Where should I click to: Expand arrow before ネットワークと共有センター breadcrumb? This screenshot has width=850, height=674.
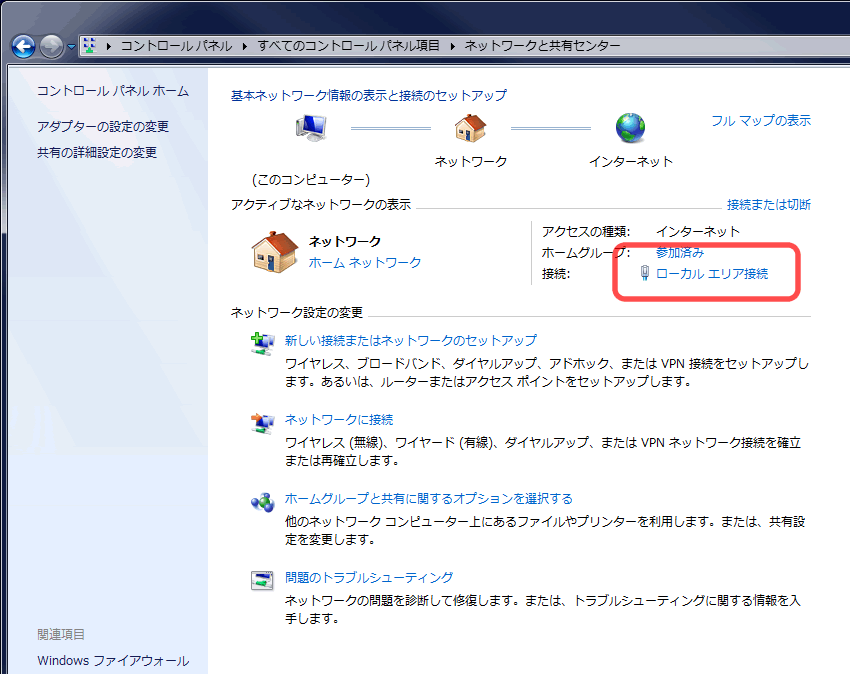click(x=452, y=46)
